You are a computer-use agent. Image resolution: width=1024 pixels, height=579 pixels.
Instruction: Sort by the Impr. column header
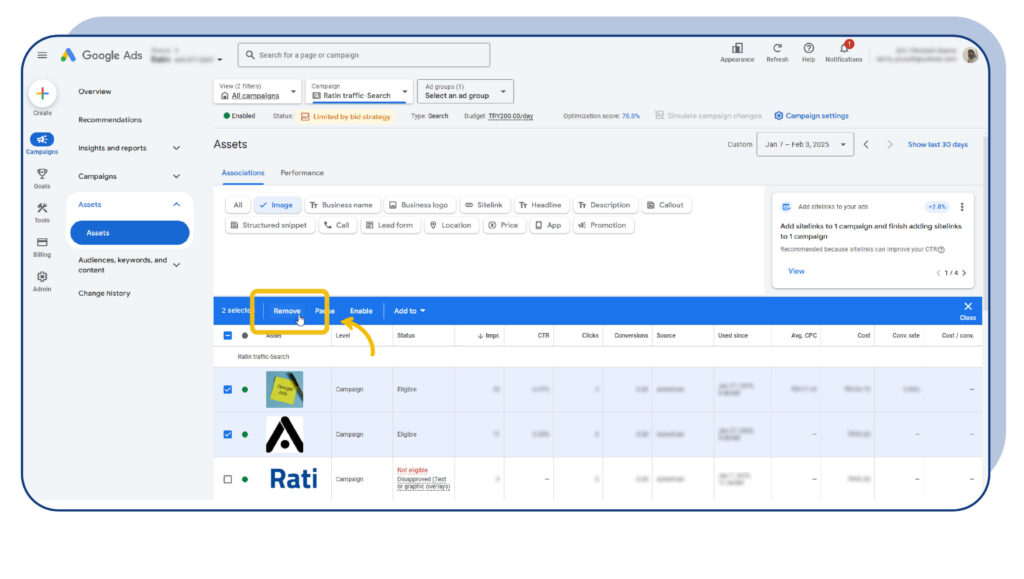pyautogui.click(x=488, y=336)
